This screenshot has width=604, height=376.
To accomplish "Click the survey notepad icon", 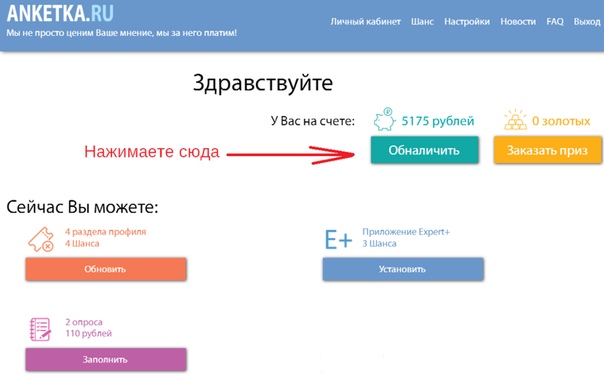I will pos(40,329).
